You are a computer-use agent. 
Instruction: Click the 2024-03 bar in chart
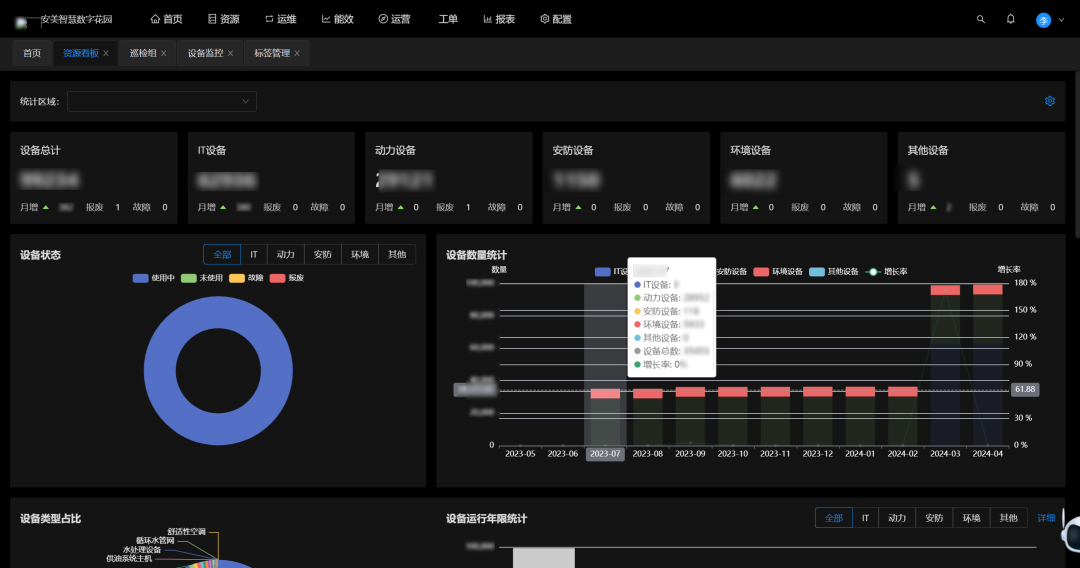point(945,365)
